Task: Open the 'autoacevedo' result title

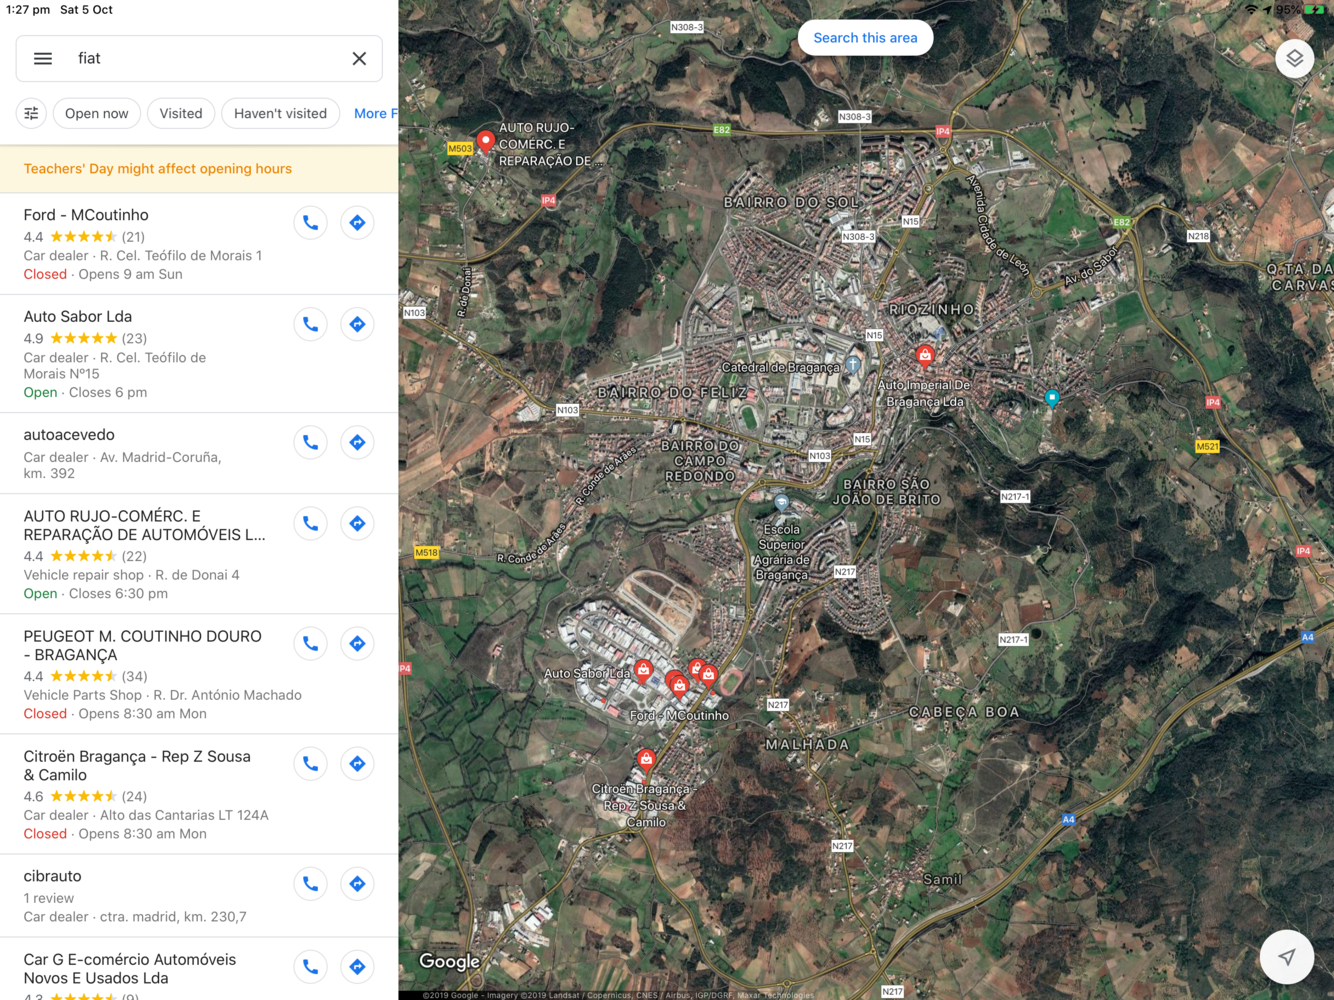Action: pyautogui.click(x=69, y=435)
